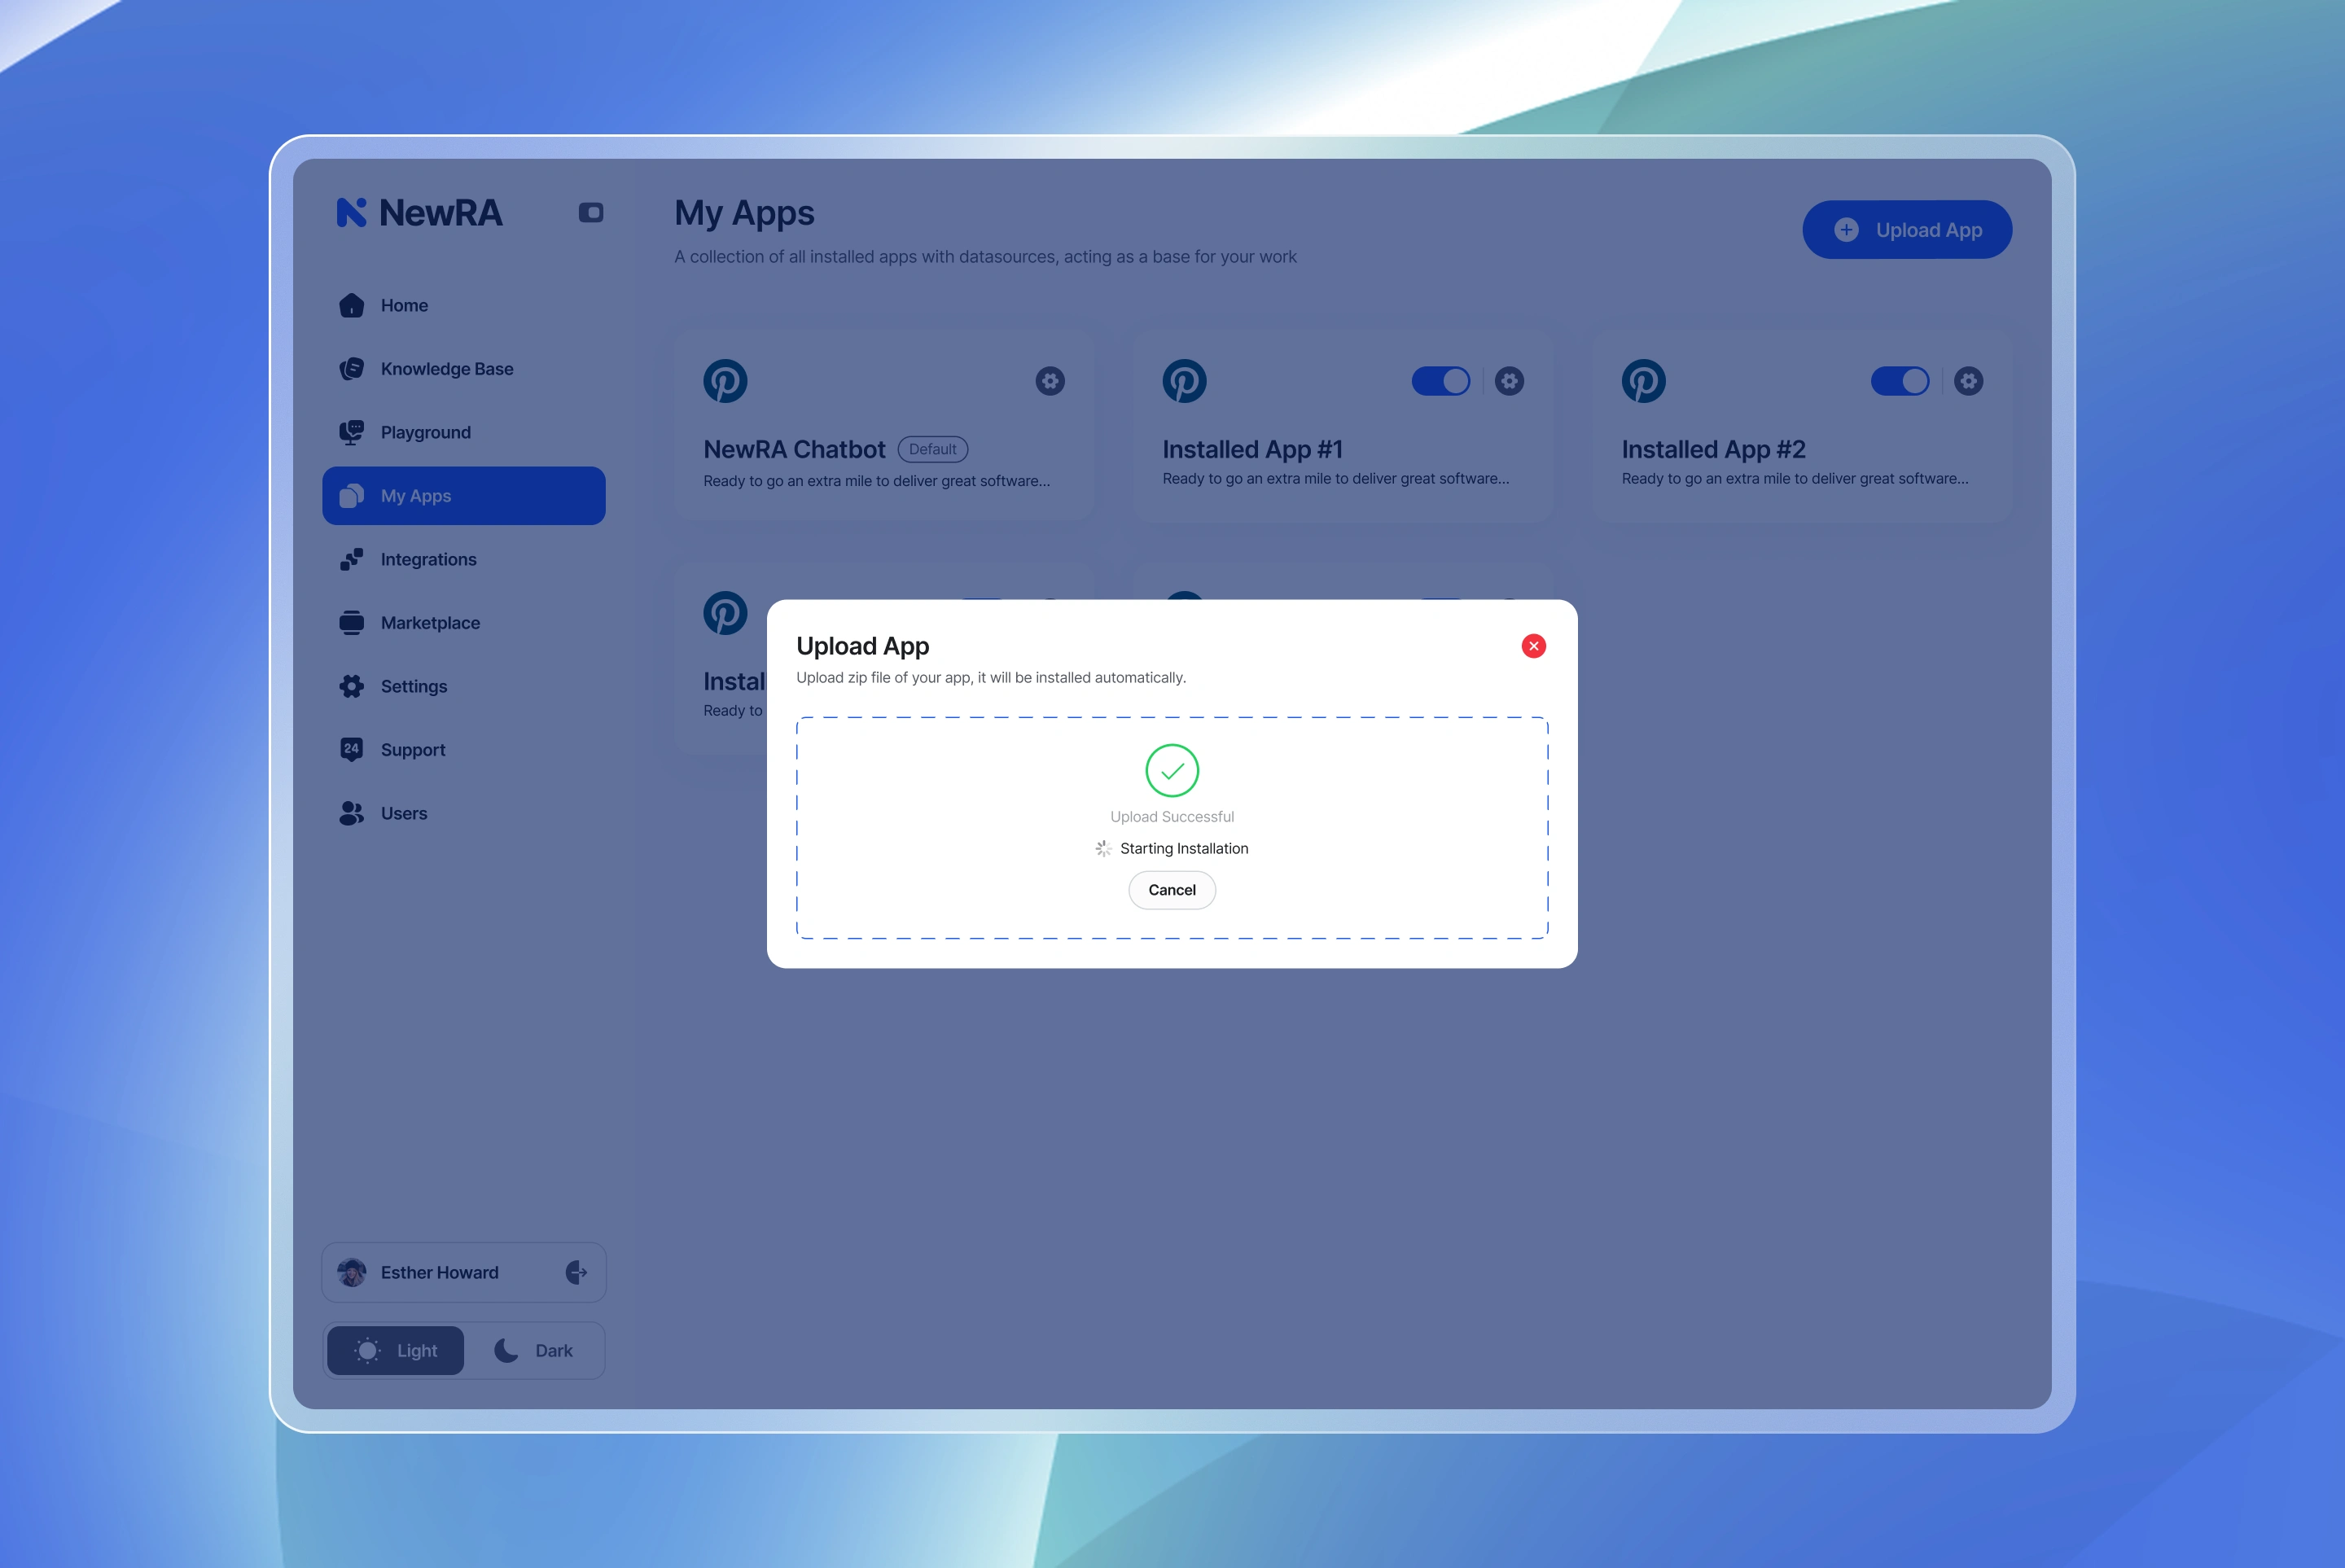Click the Settings gear in sidebar
The height and width of the screenshot is (1568, 2345).
tap(351, 686)
